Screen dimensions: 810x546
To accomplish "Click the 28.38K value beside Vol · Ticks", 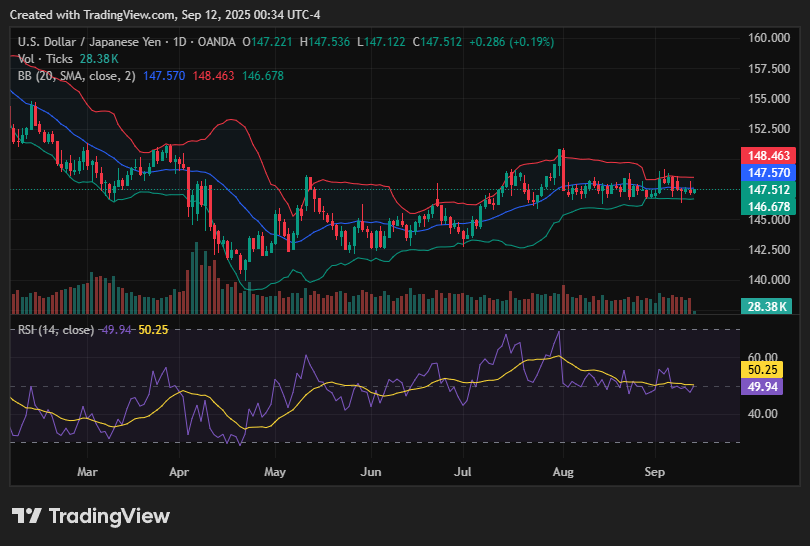I will pyautogui.click(x=99, y=59).
